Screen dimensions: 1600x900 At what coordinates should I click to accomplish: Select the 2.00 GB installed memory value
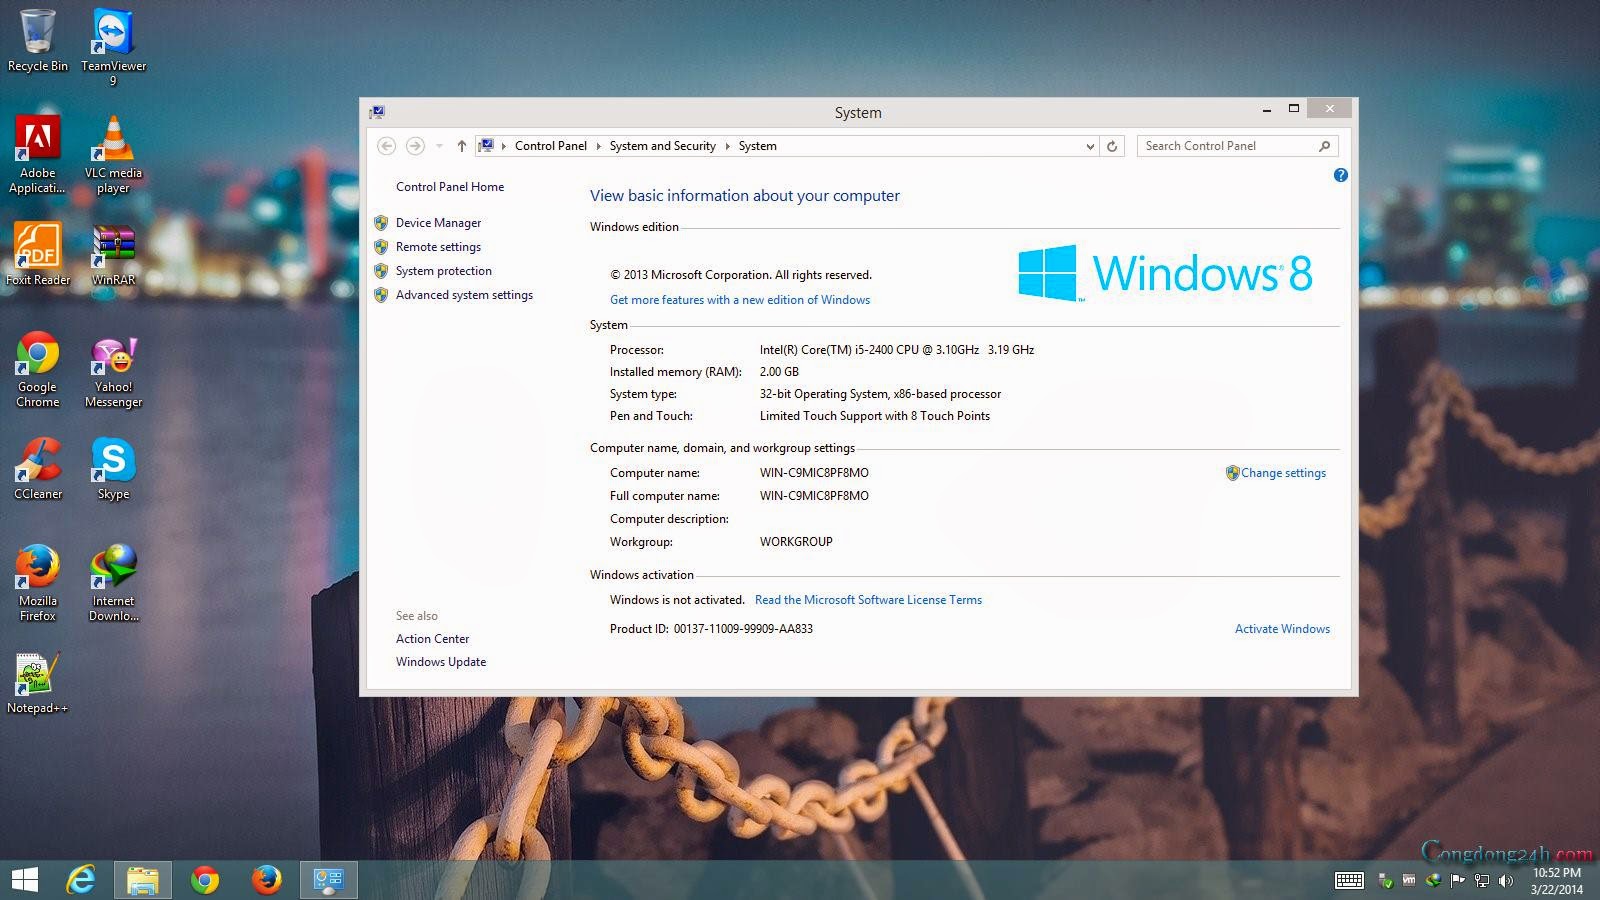(x=779, y=372)
